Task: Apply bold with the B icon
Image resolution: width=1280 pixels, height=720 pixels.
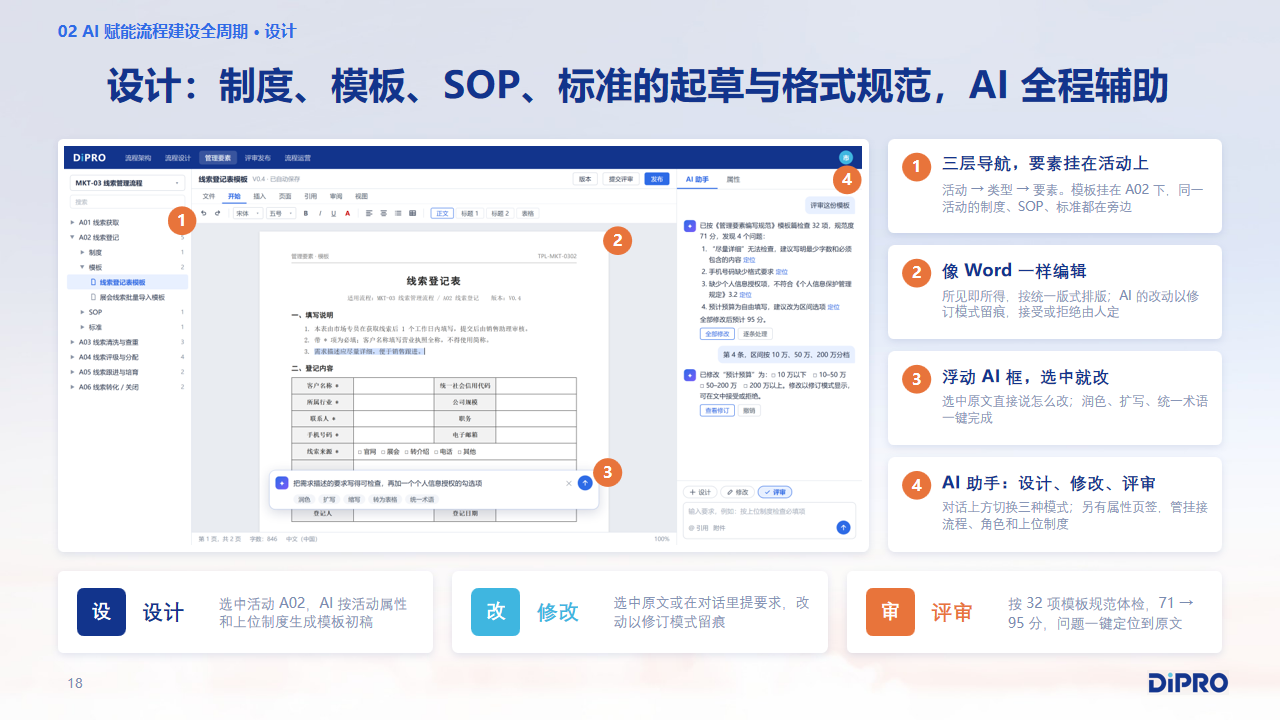Action: 307,213
